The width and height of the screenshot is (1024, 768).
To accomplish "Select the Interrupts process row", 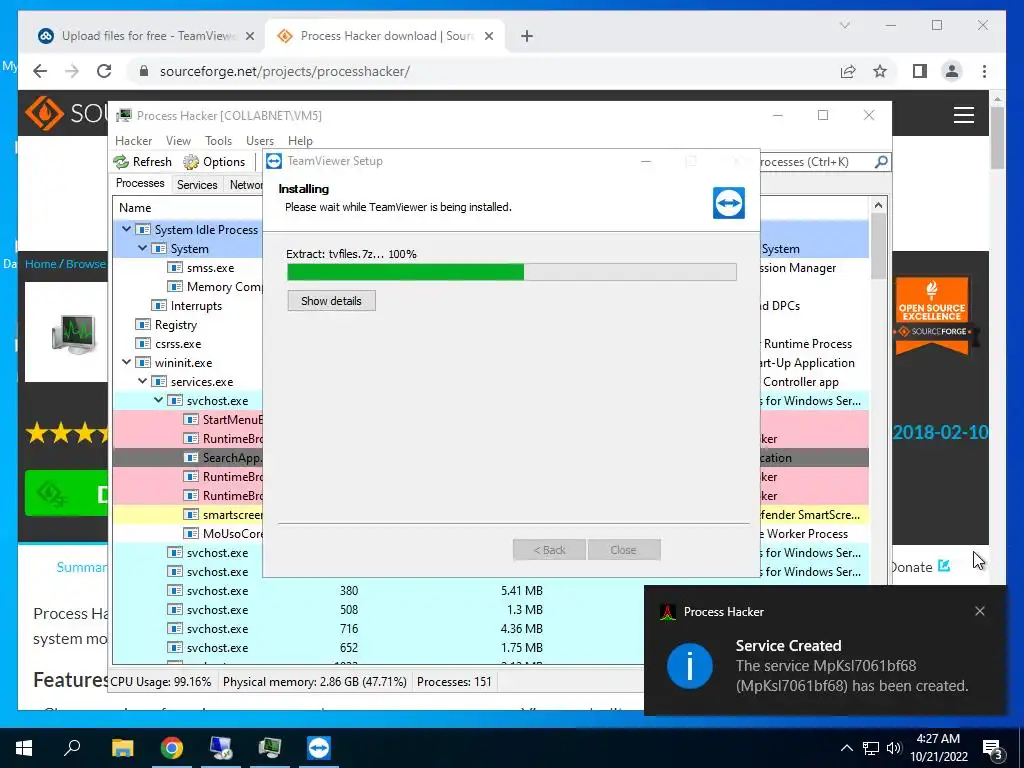I will click(x=196, y=306).
